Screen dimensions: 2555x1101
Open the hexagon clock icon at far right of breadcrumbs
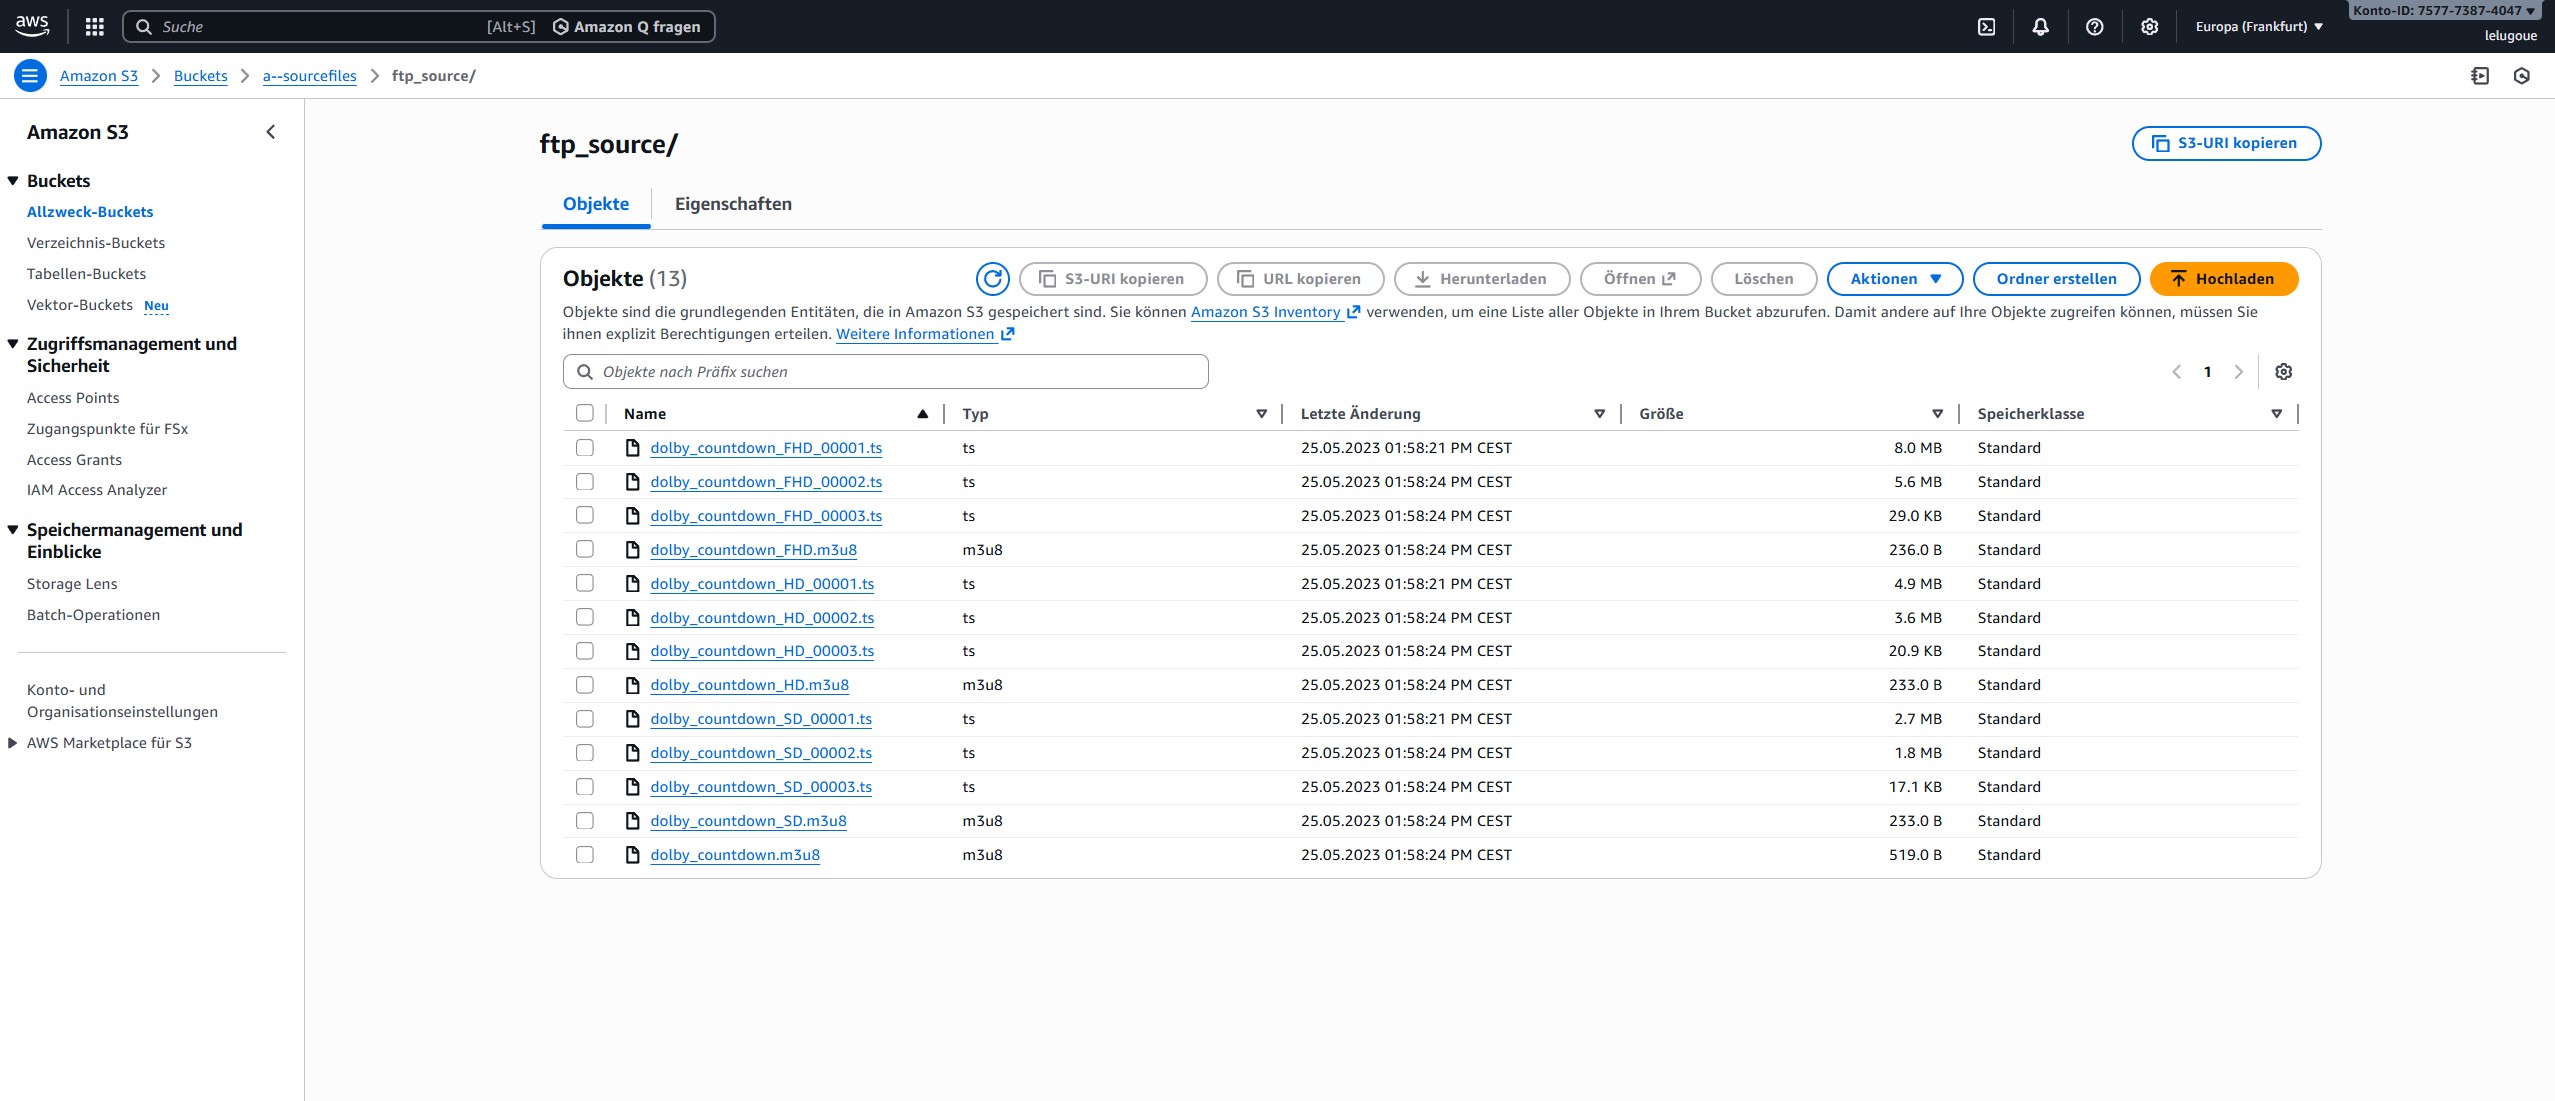pos(2522,76)
